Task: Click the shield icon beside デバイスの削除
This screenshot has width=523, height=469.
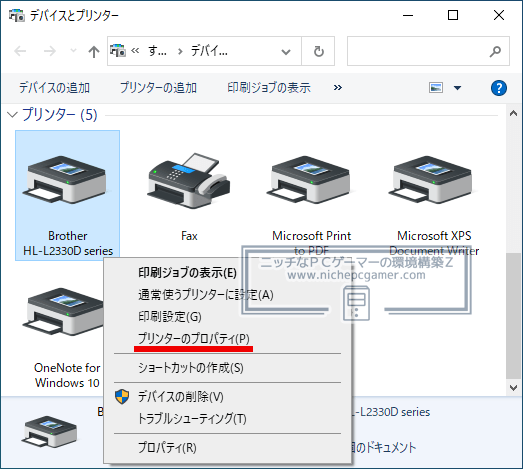Action: pyautogui.click(x=122, y=397)
